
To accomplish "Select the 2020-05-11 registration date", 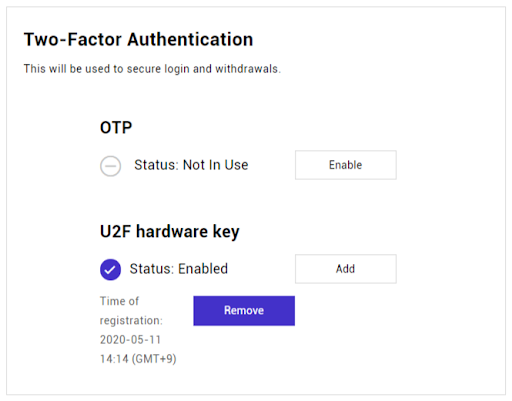I will (x=130, y=340).
